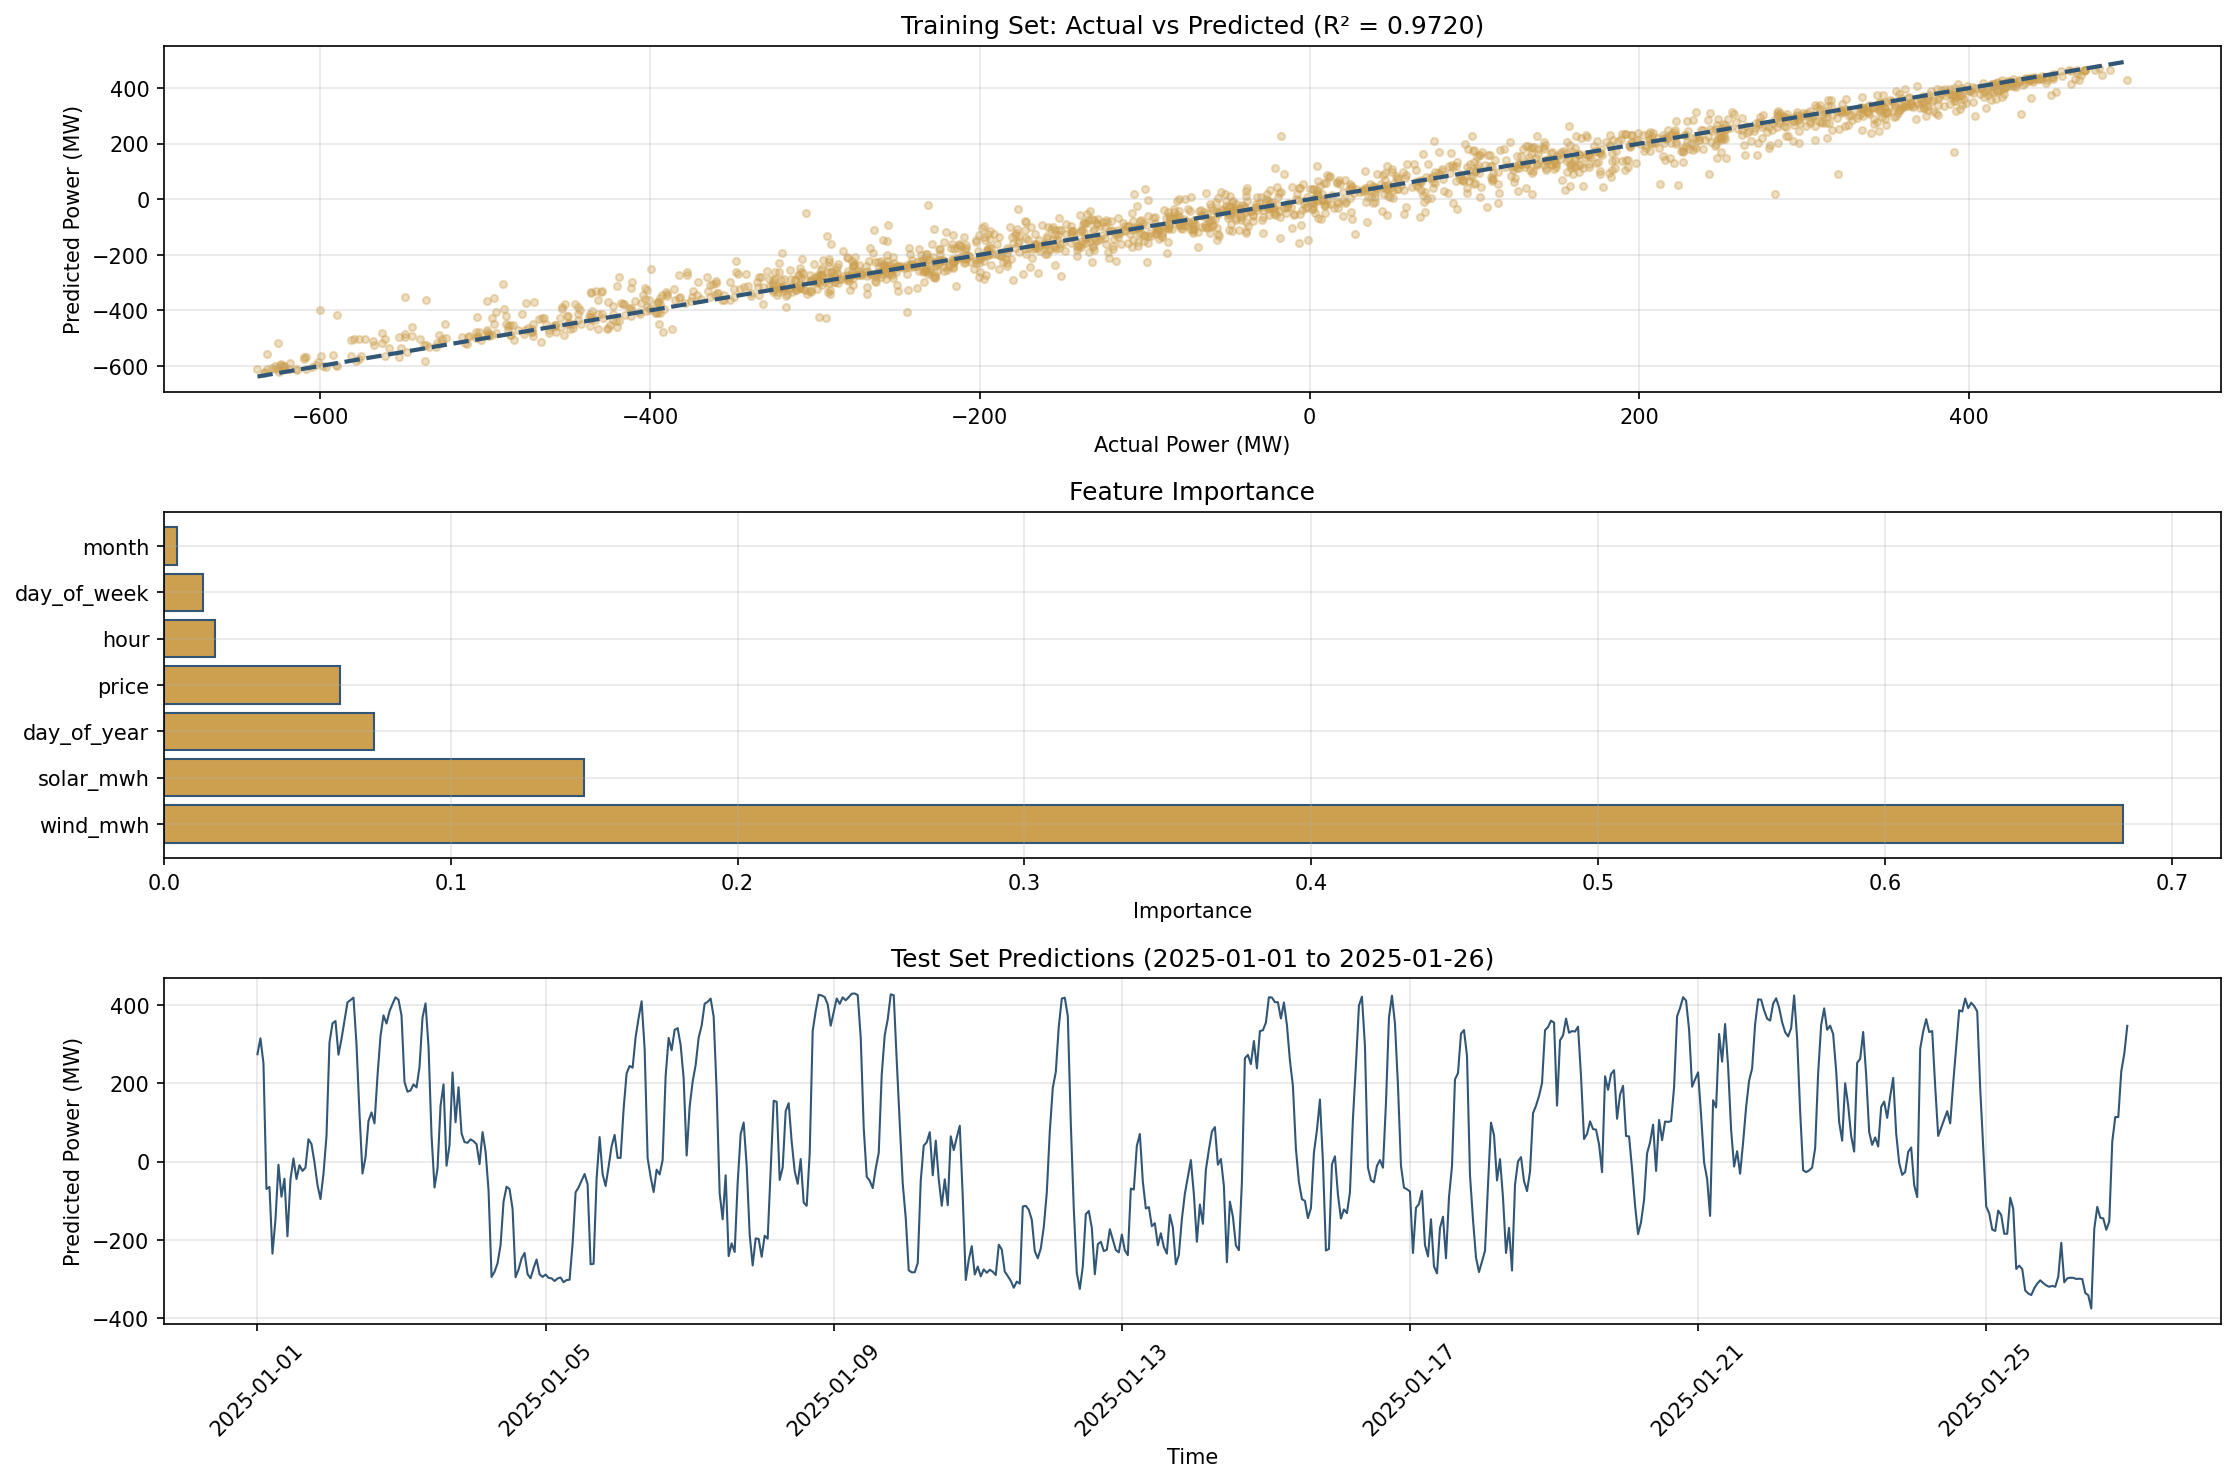The width and height of the screenshot is (2235, 1482).
Task: Click the day_of_year importance bar
Action: [269, 732]
